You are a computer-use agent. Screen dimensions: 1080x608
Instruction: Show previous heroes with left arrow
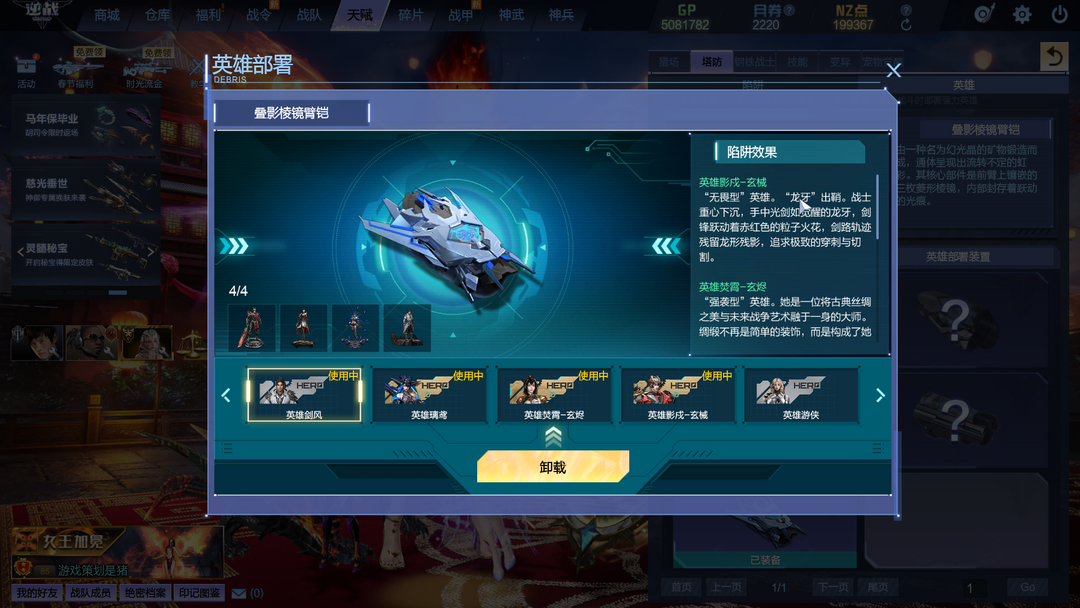(x=226, y=395)
